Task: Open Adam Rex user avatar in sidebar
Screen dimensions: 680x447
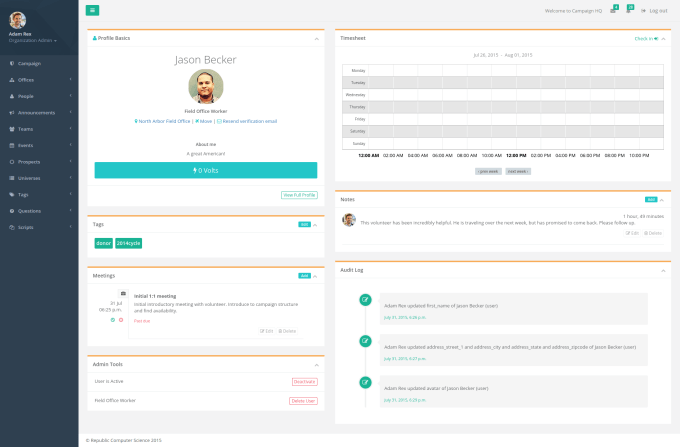Action: pyautogui.click(x=18, y=20)
